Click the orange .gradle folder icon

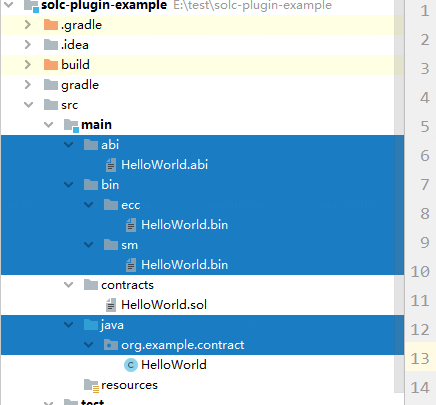pos(51,25)
